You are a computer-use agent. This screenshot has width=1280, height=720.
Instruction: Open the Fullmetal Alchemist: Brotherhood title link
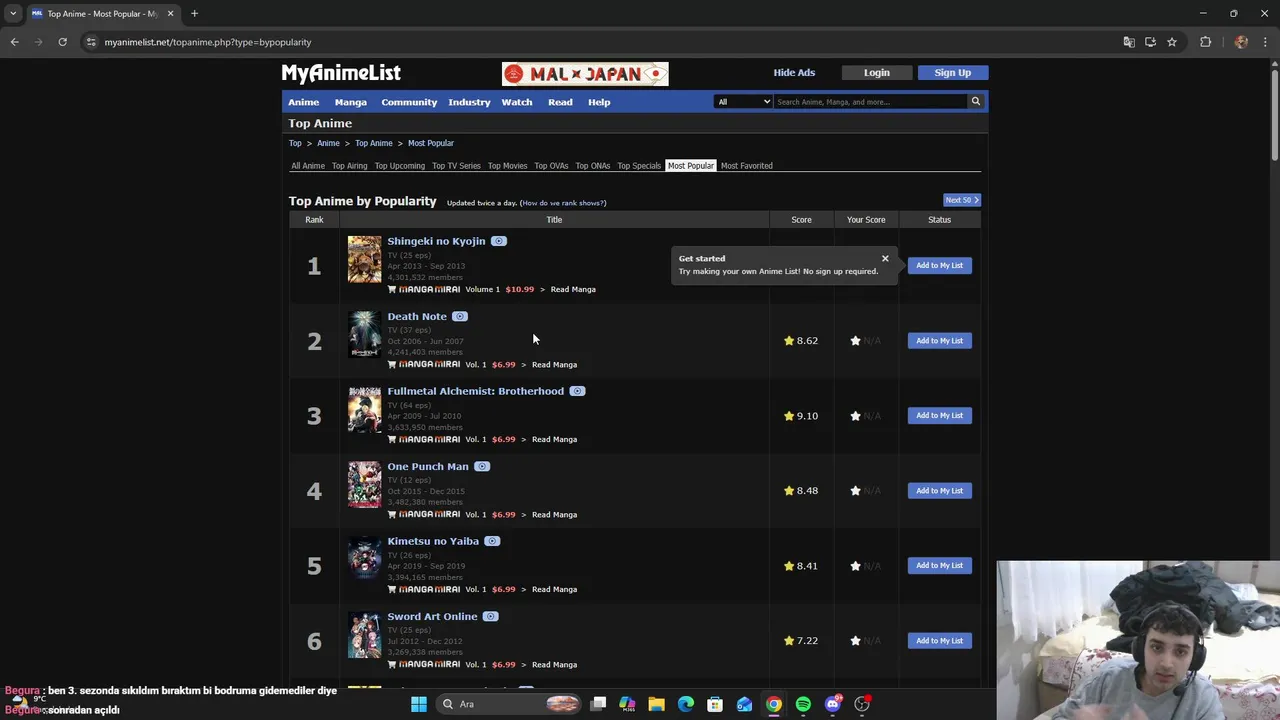(476, 391)
